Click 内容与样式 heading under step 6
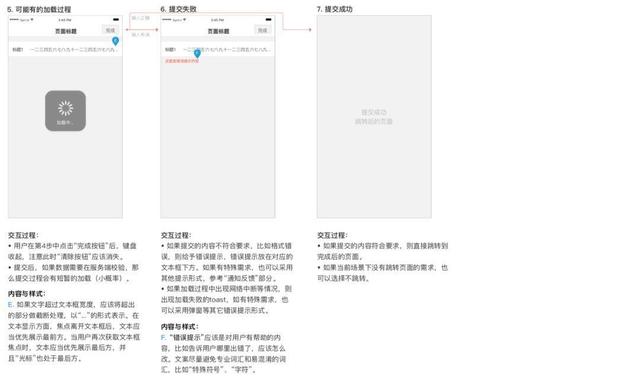The width and height of the screenshot is (640, 379). [180, 326]
